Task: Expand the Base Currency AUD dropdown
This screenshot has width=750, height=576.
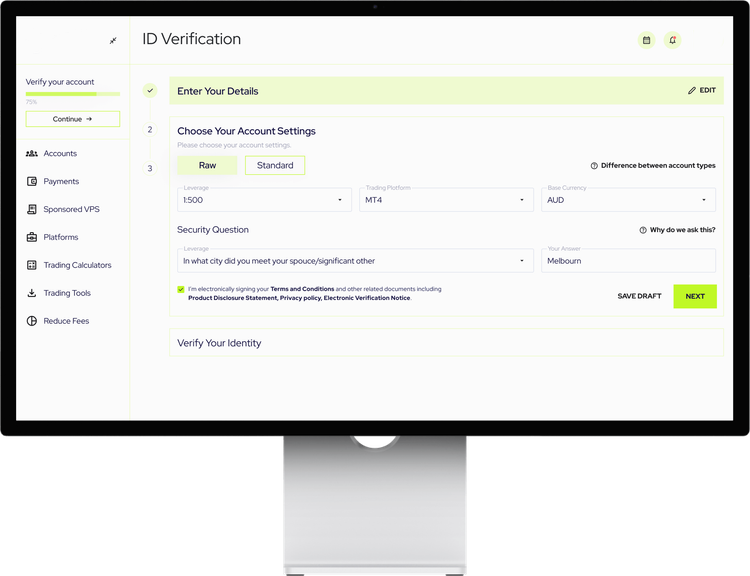Action: [628, 200]
